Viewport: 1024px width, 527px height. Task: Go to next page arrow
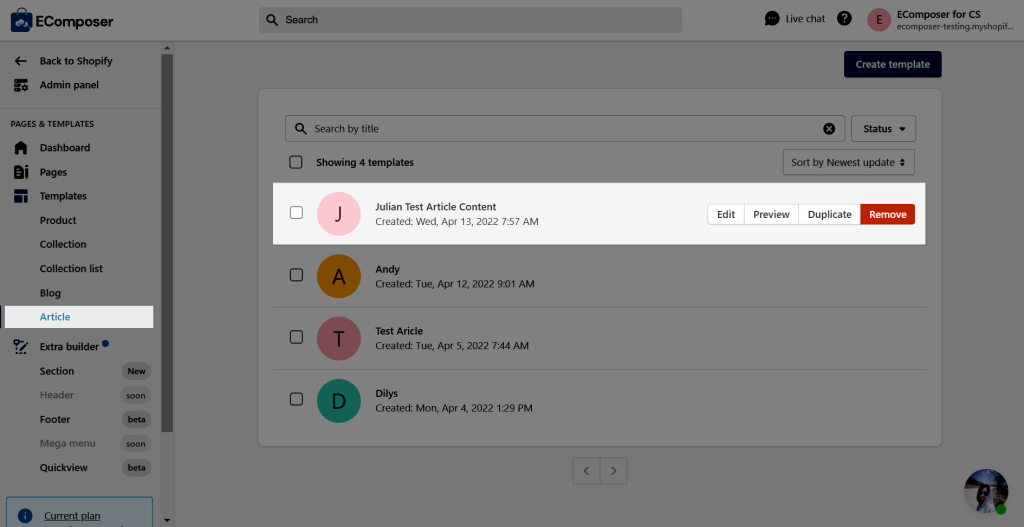[613, 470]
